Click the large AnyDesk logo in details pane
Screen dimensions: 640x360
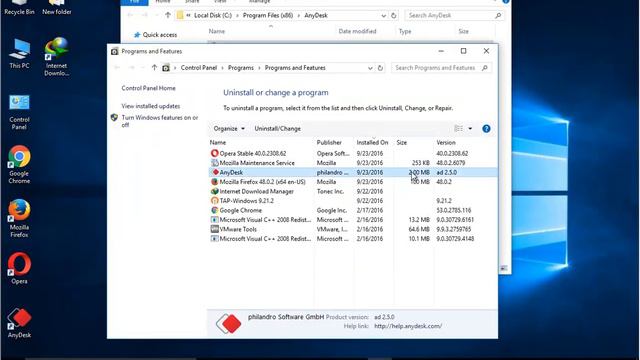[x=229, y=324]
